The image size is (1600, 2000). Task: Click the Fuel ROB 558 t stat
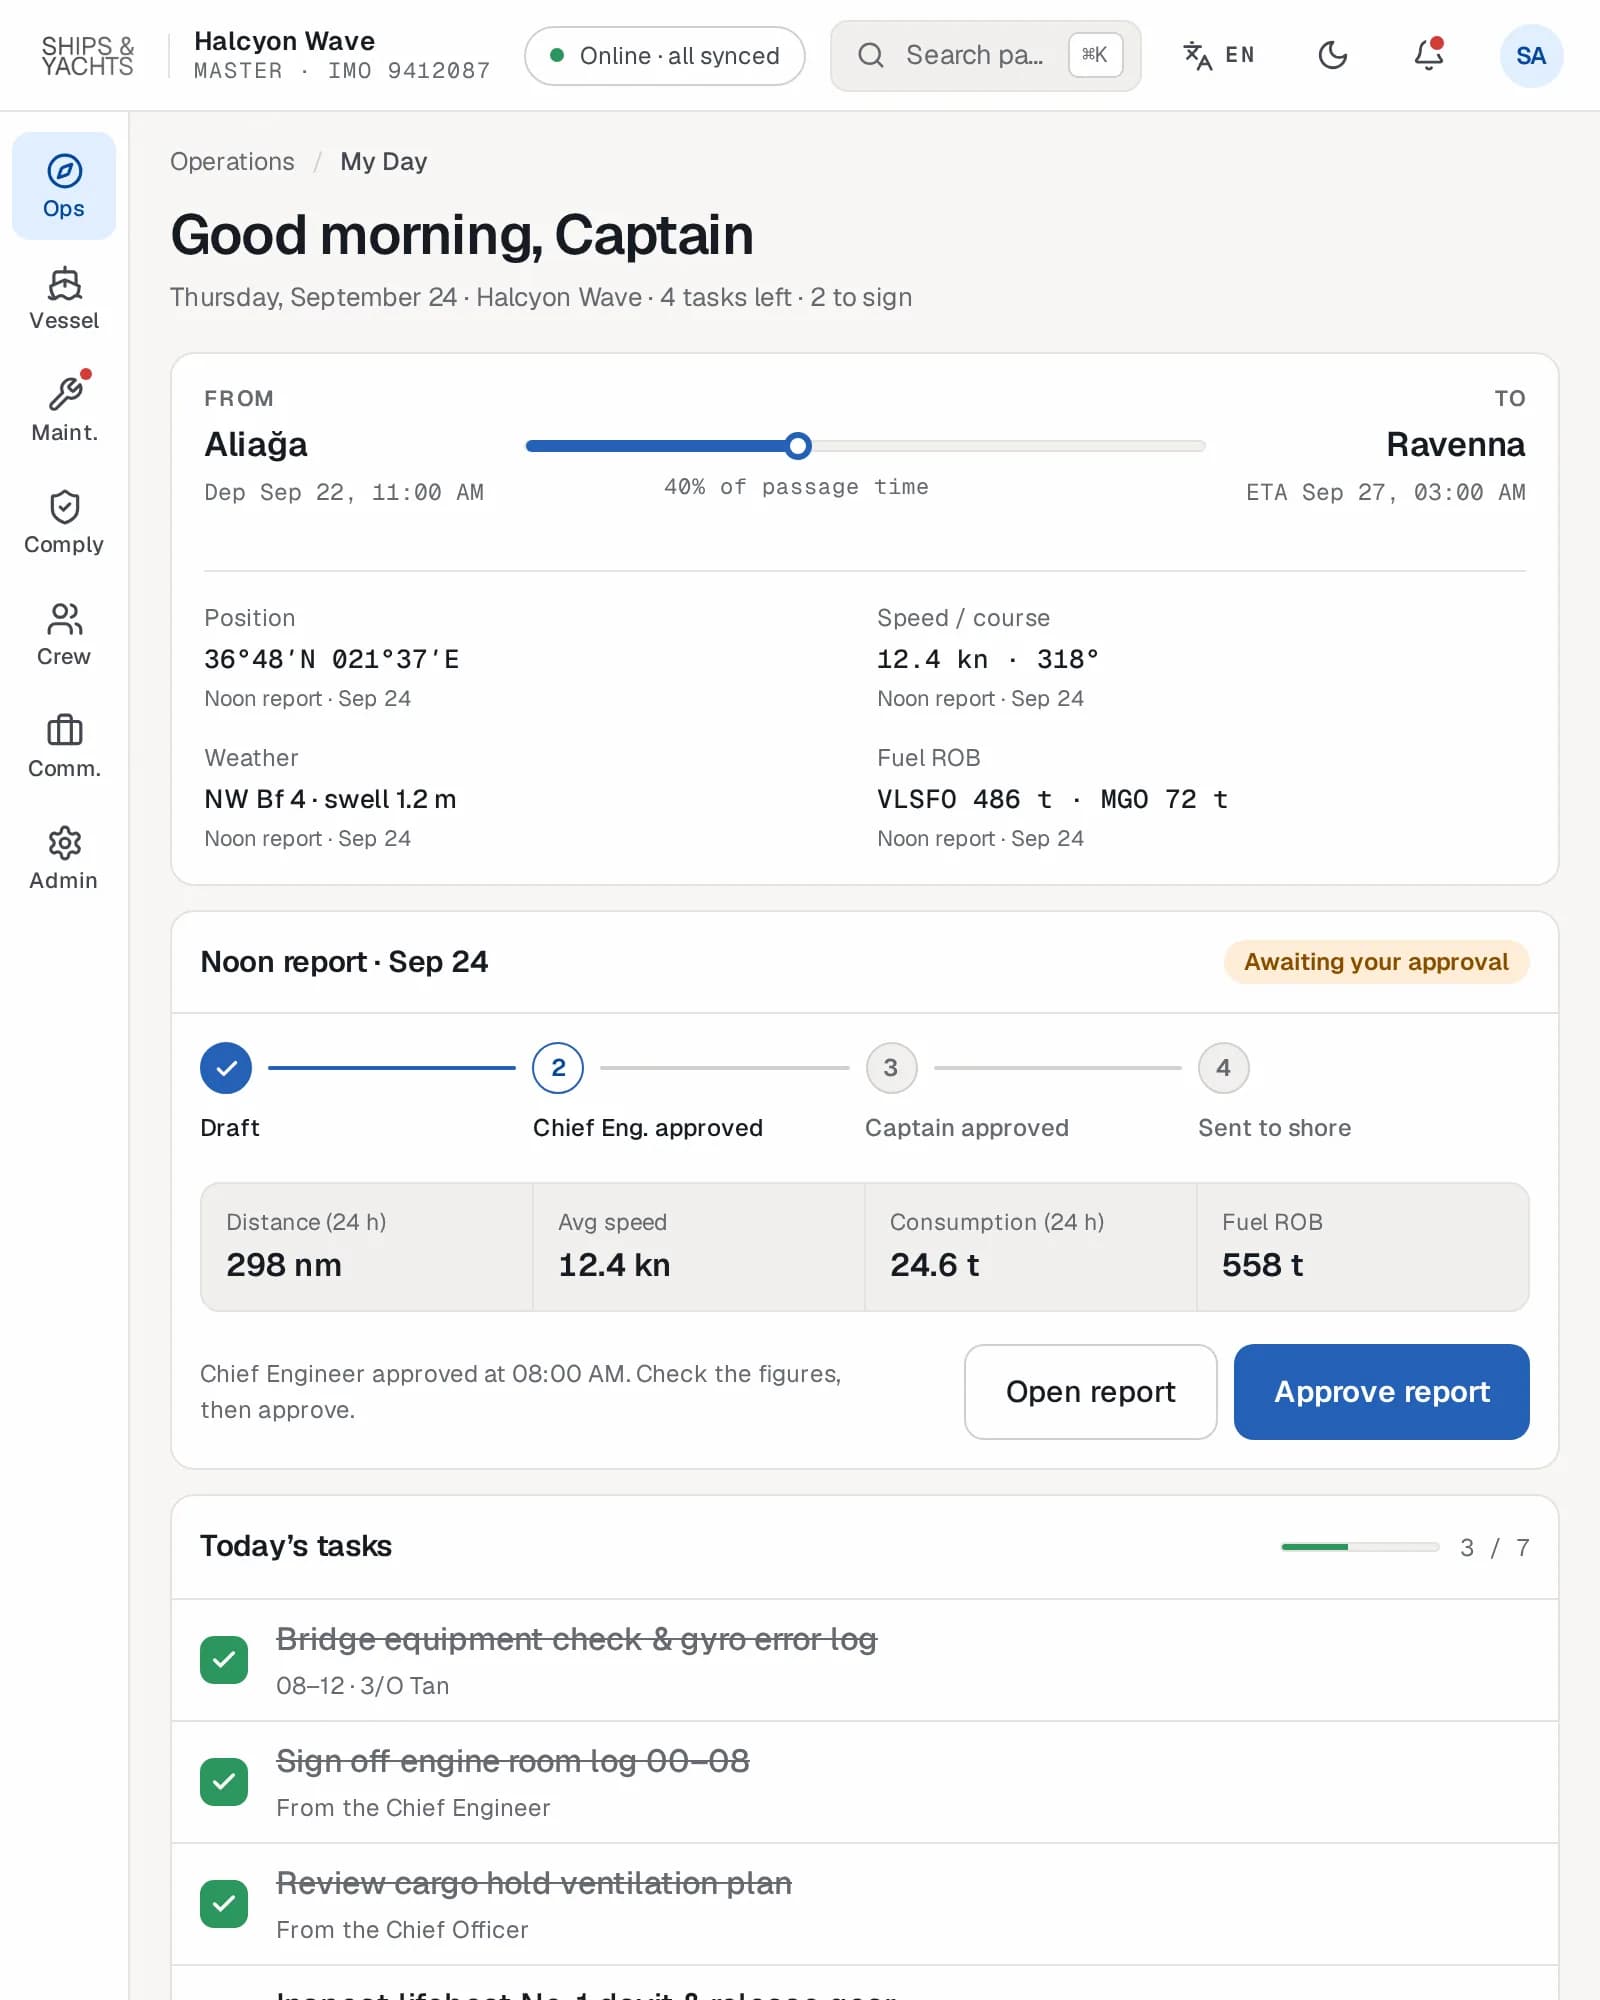(x=1363, y=1247)
